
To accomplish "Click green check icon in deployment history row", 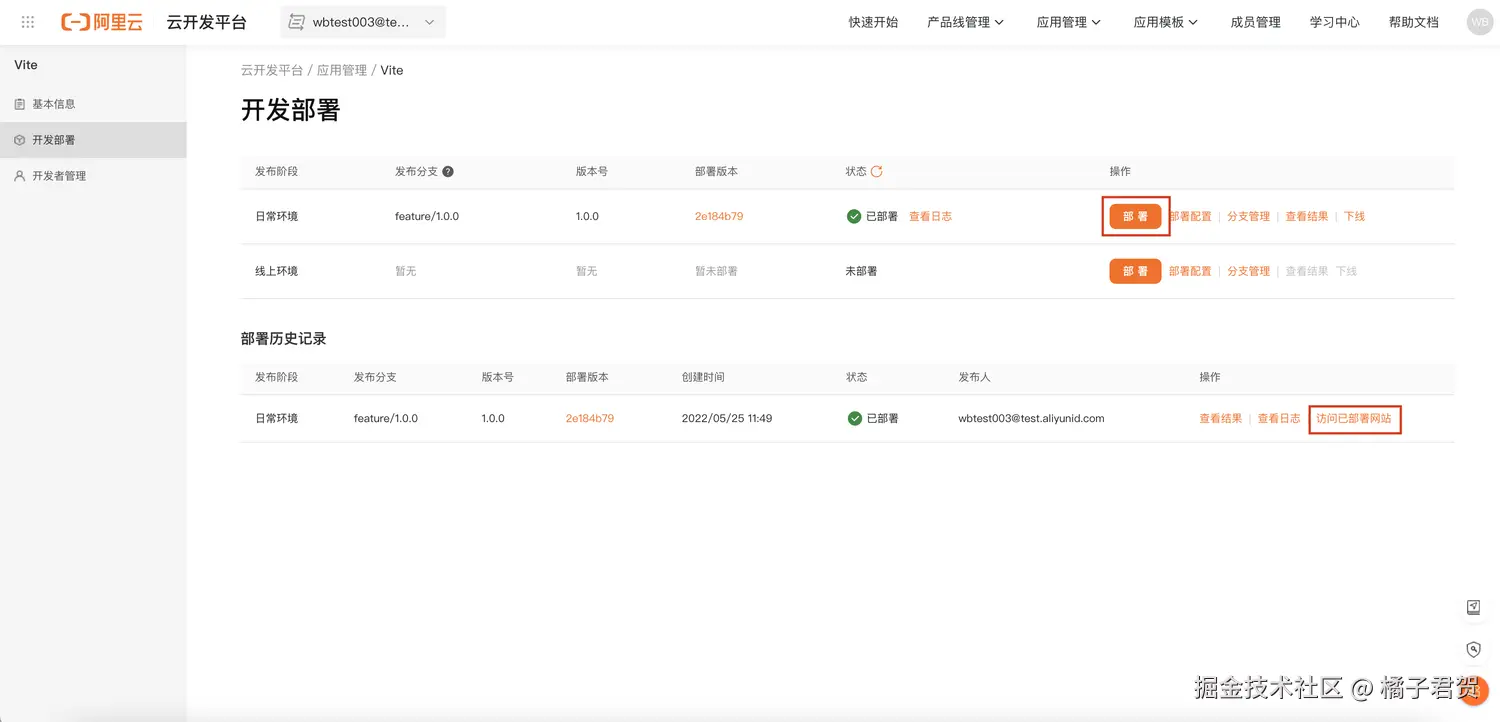I will (854, 418).
